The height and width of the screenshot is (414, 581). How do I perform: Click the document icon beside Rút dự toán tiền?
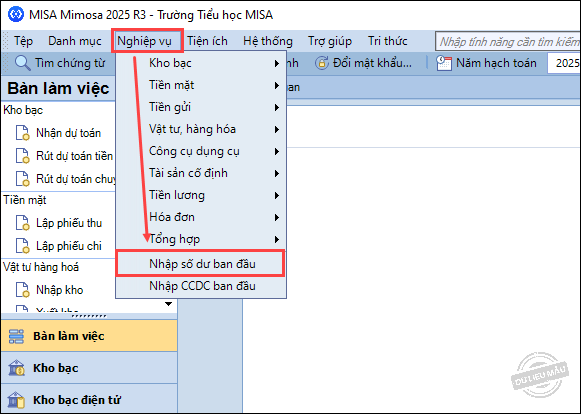click(x=22, y=156)
